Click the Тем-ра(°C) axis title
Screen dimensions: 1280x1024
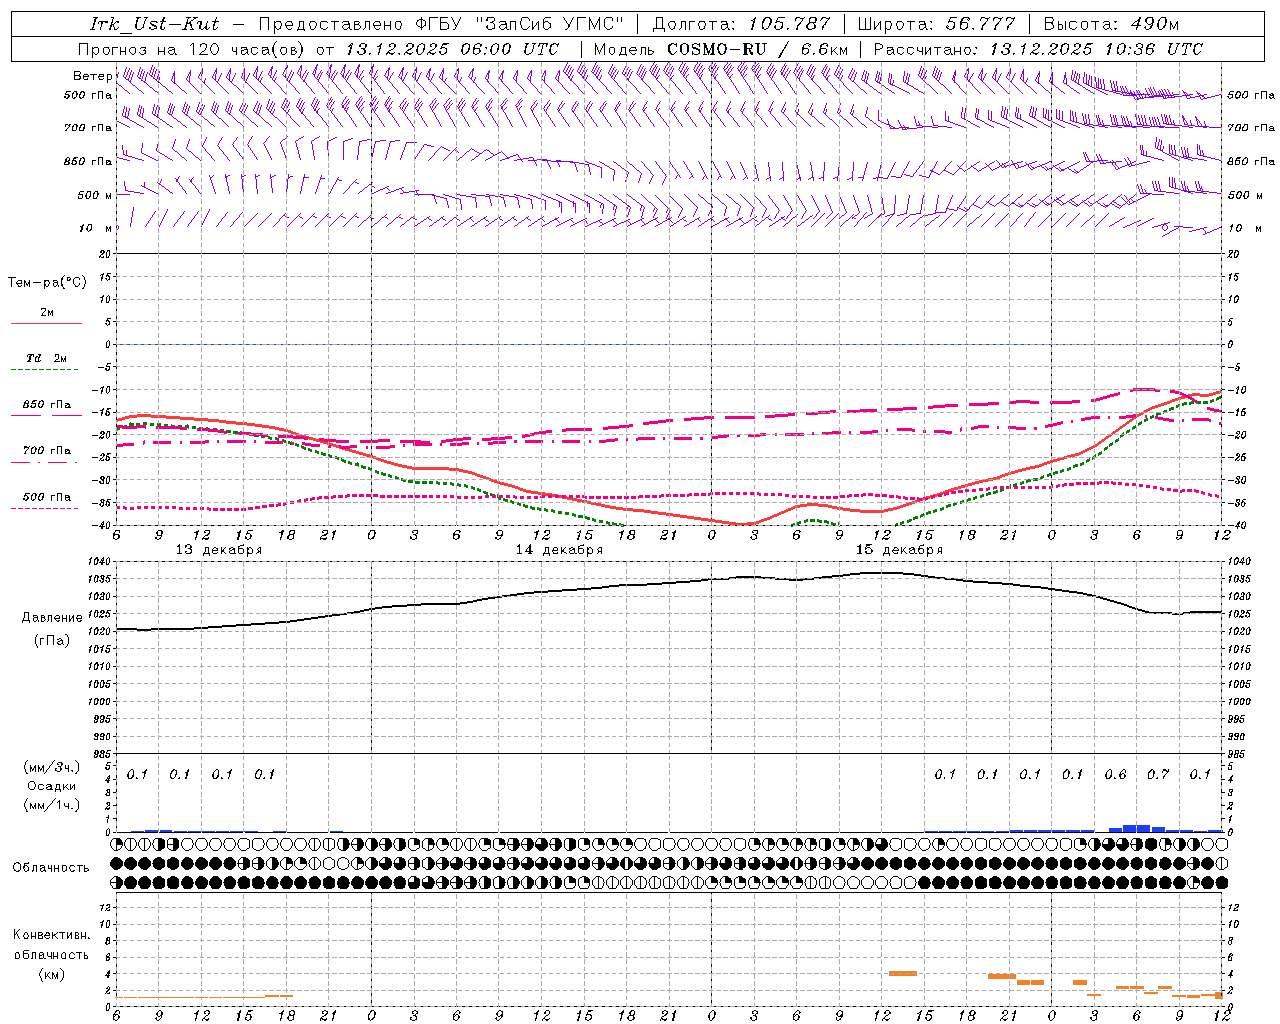tap(47, 283)
